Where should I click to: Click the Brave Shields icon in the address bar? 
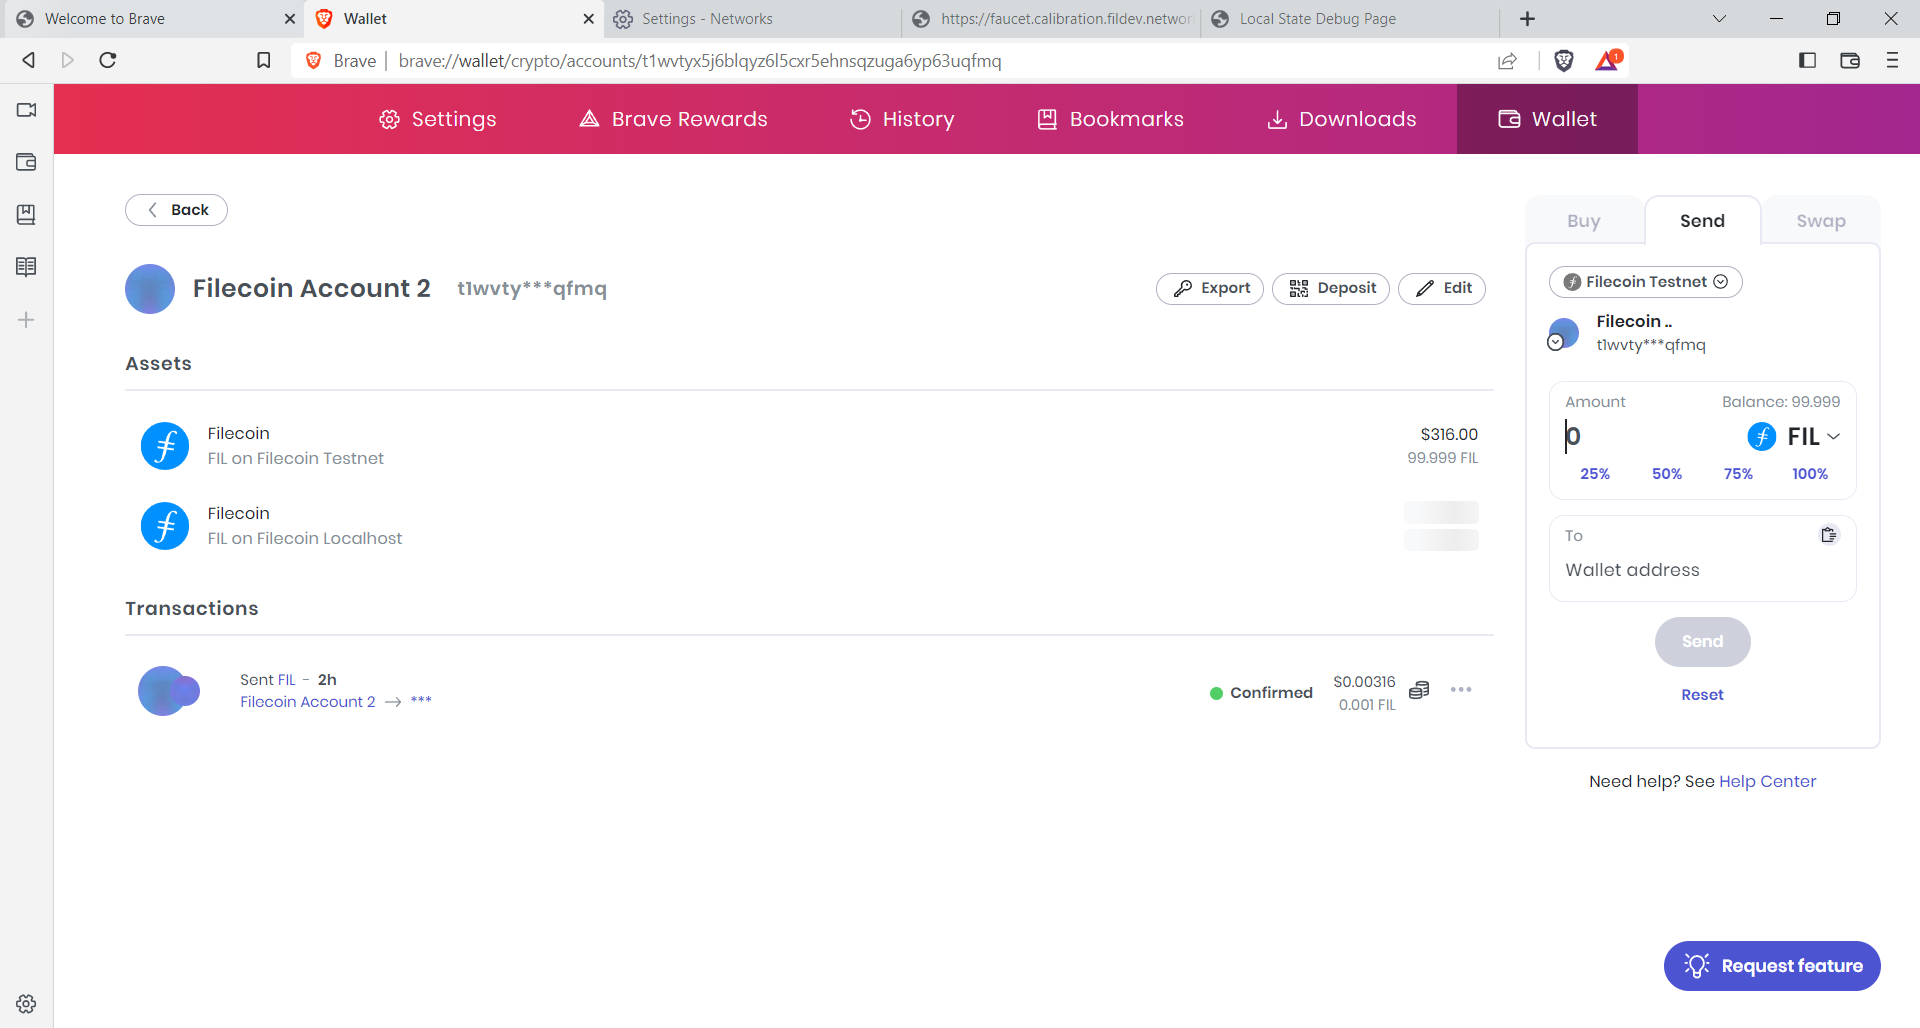point(1563,60)
